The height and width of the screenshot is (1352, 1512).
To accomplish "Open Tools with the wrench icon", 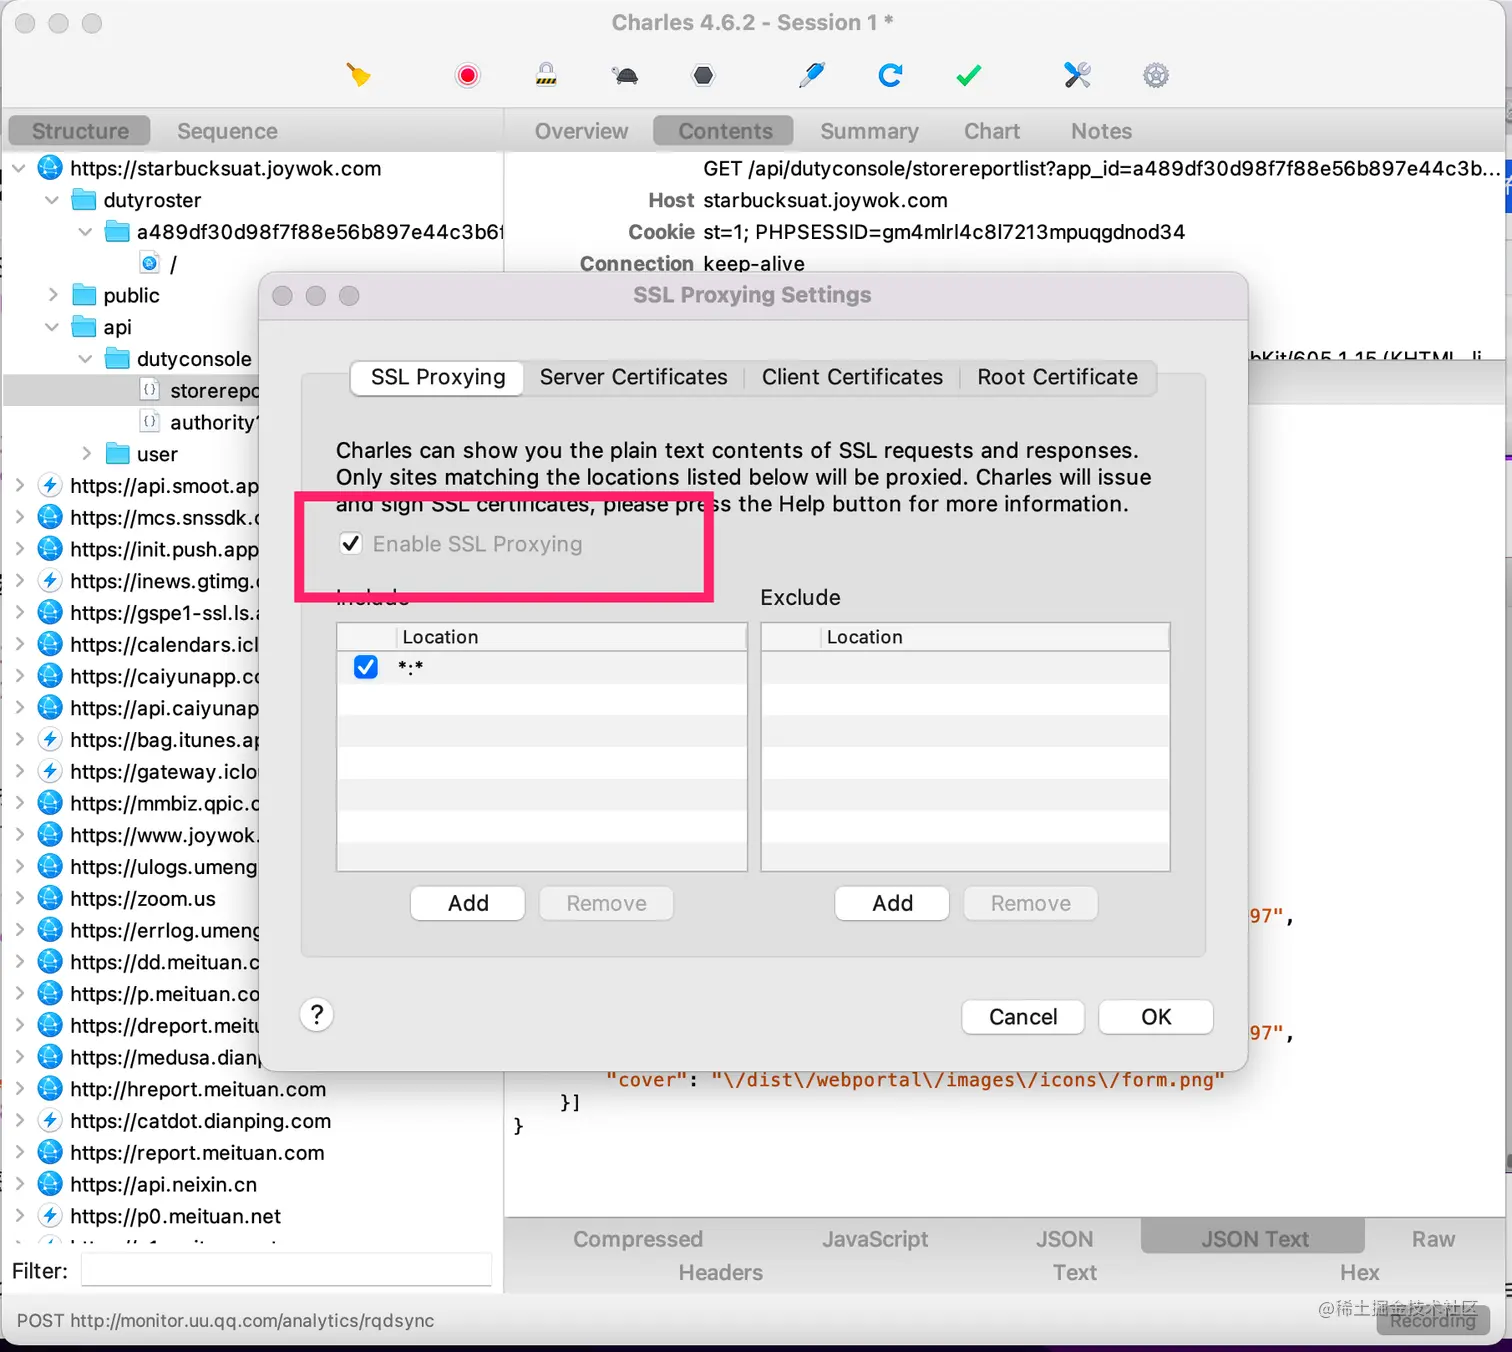I will (x=1077, y=75).
